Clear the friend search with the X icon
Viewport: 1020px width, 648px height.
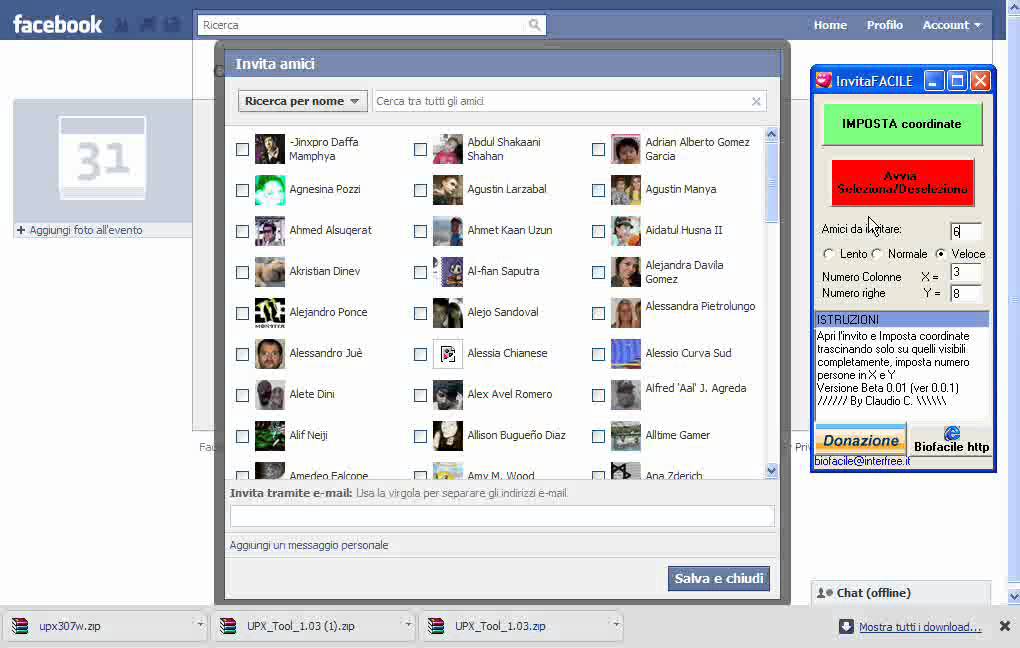coord(756,101)
